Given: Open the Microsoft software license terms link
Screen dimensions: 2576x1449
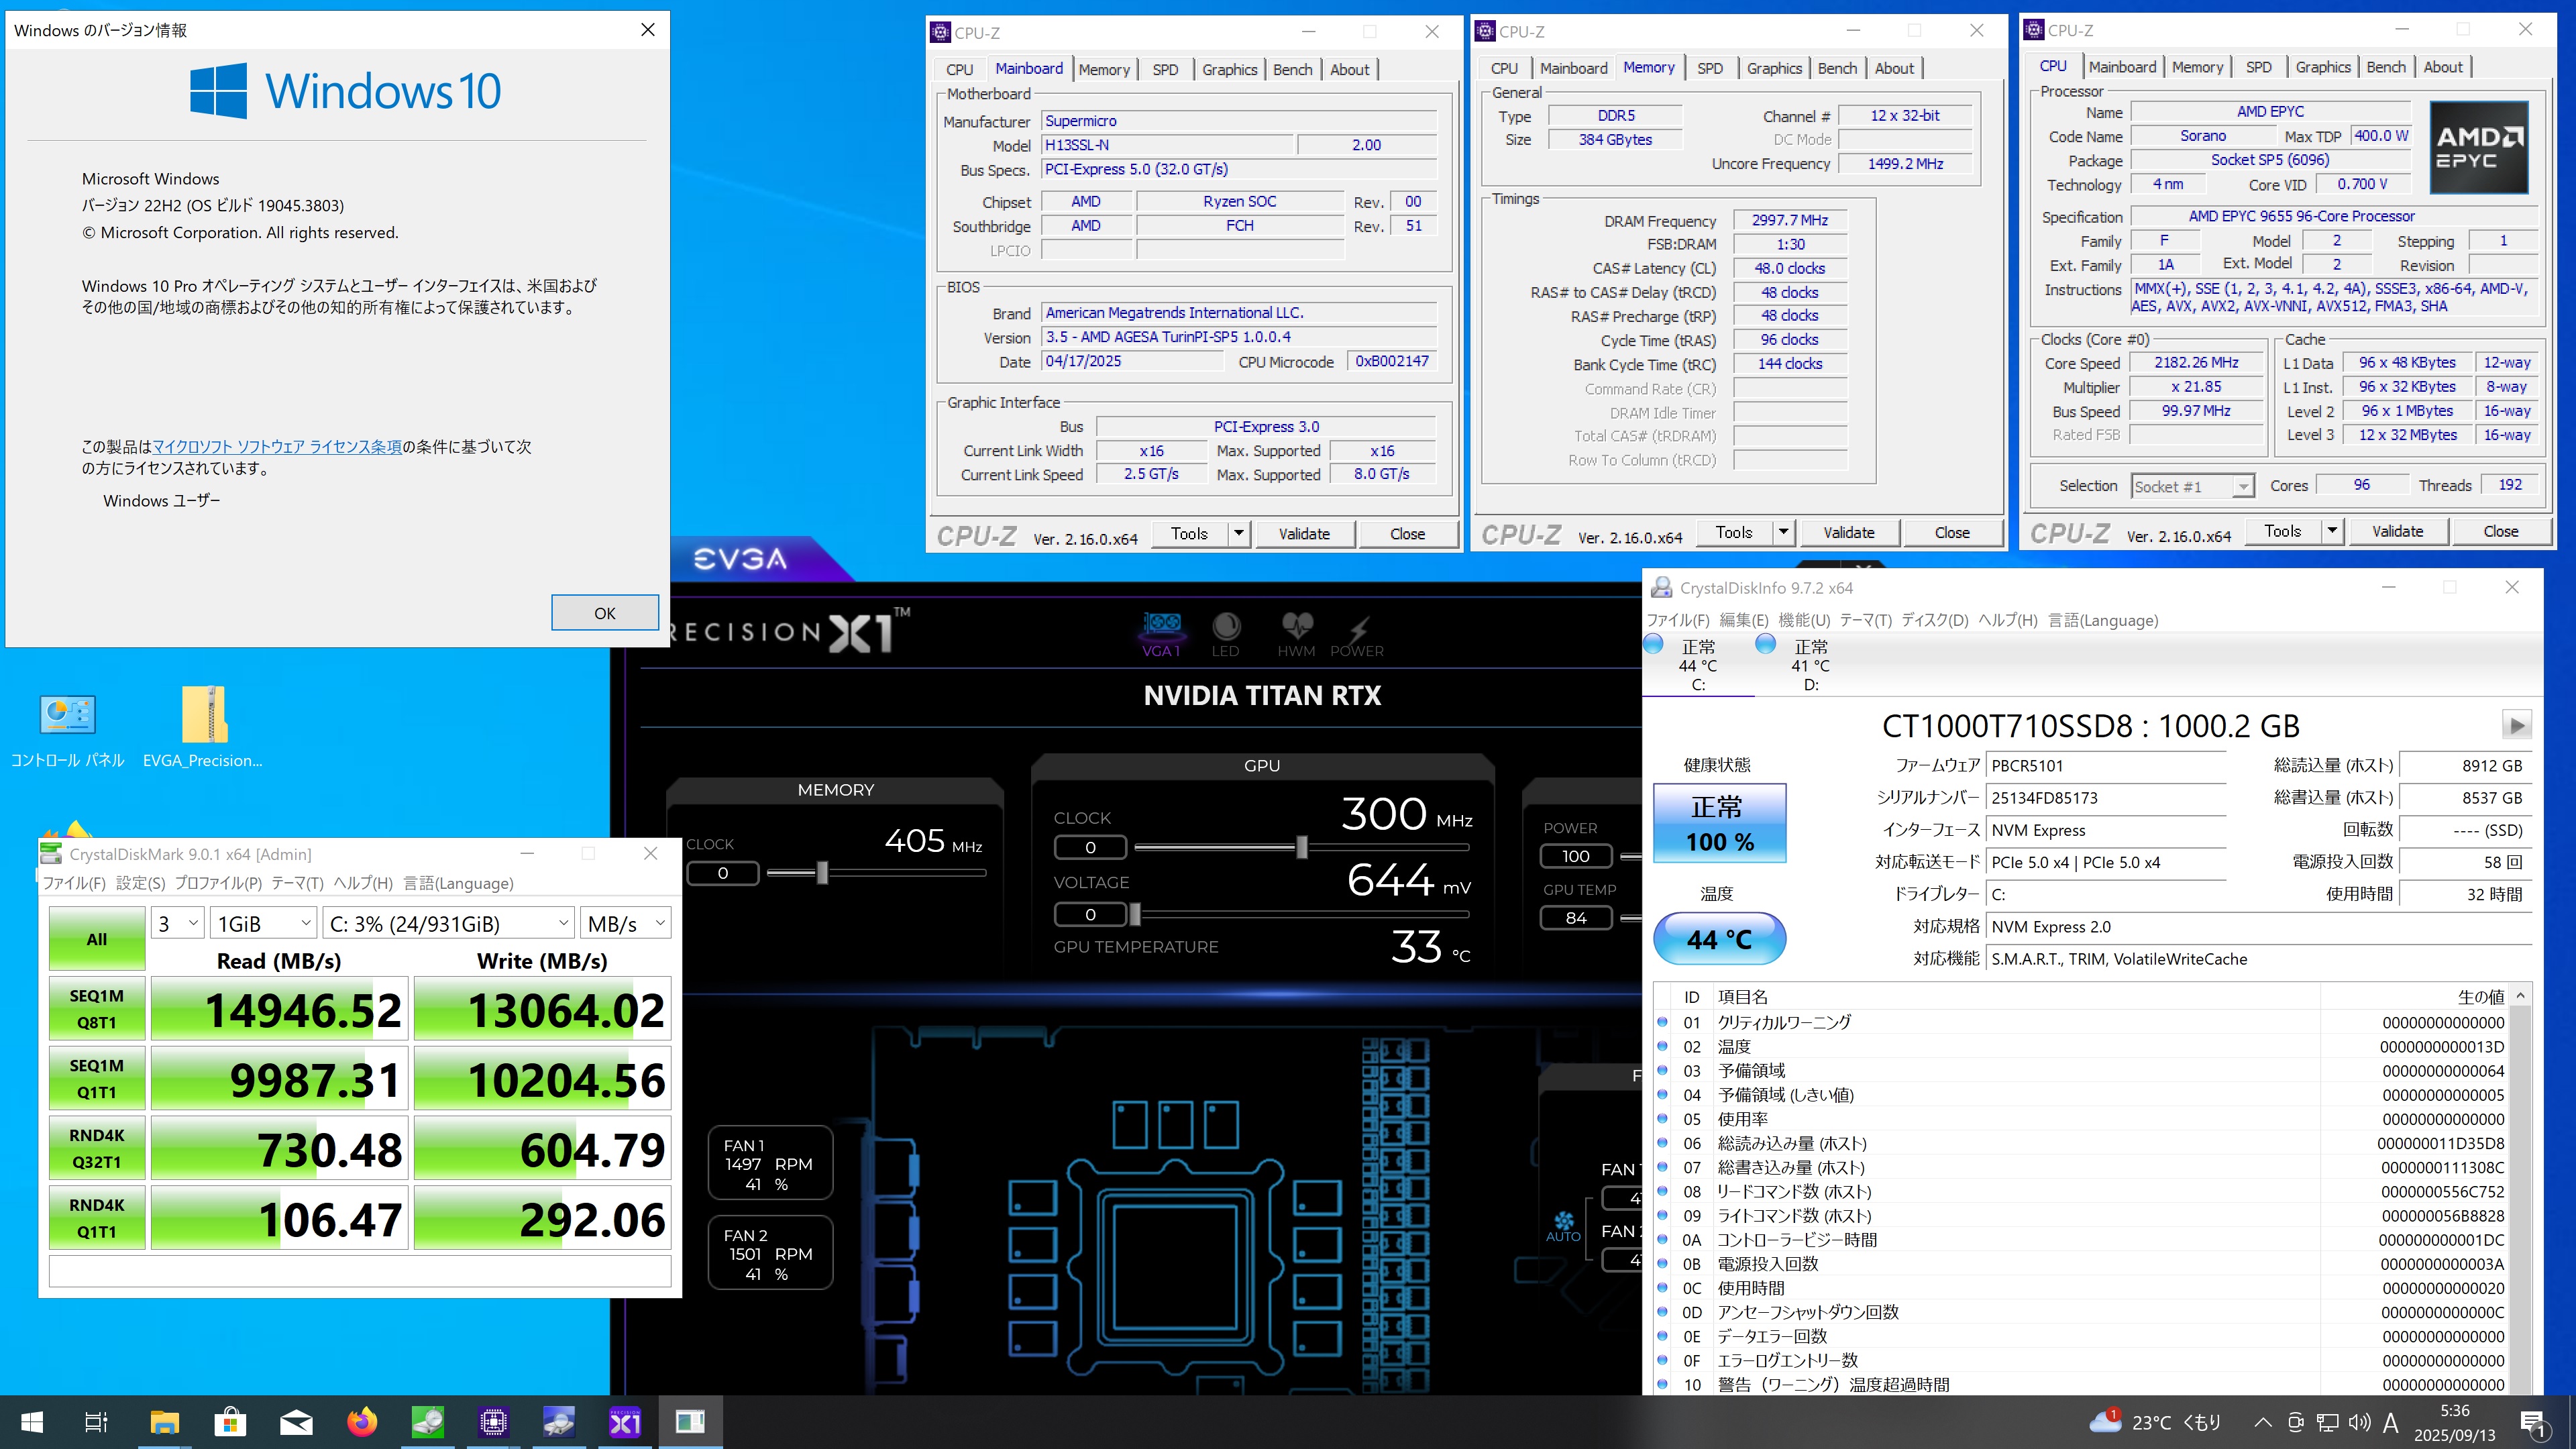Looking at the screenshot, I should pos(277,447).
